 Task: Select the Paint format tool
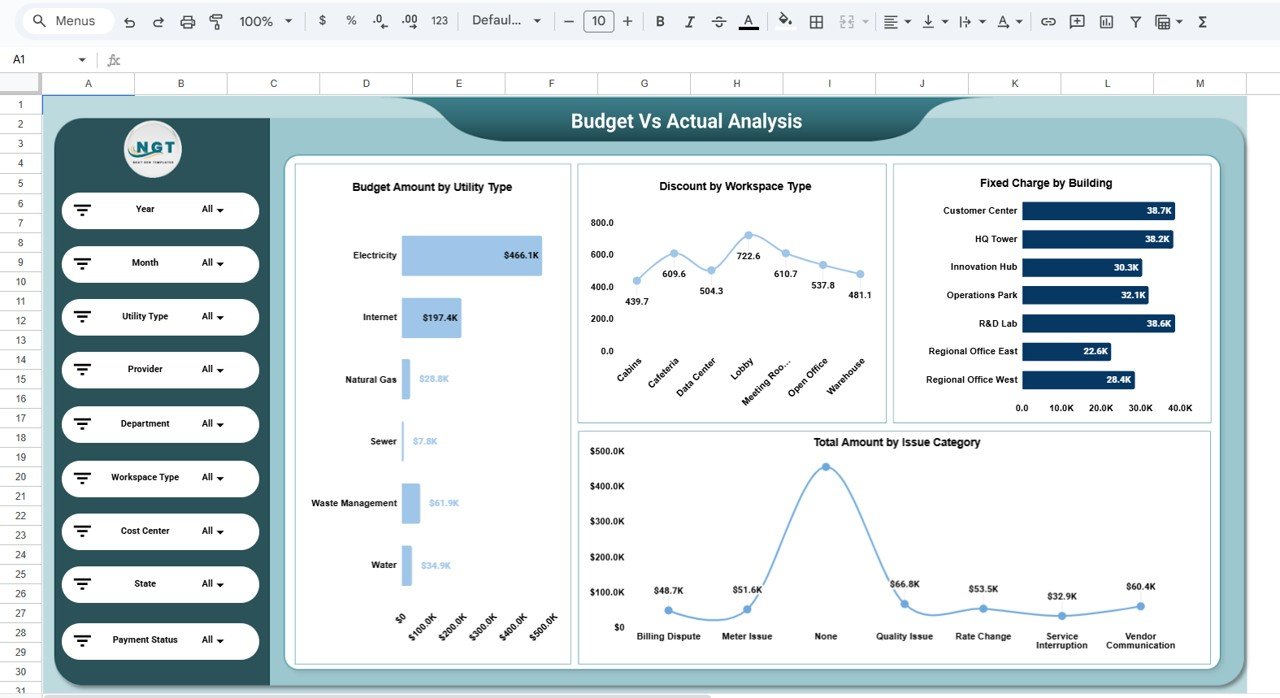[x=216, y=20]
